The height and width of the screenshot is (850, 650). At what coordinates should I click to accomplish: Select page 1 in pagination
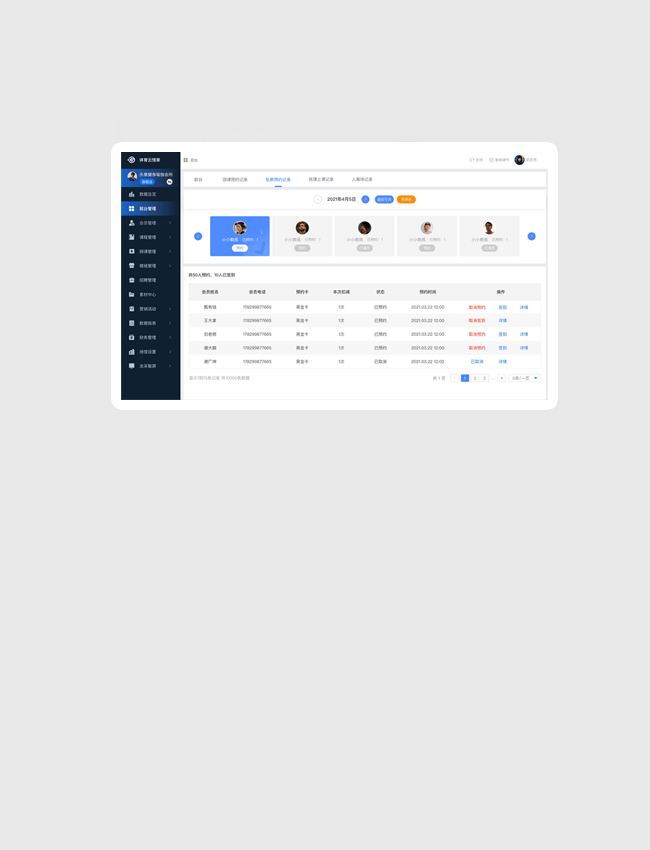click(465, 378)
